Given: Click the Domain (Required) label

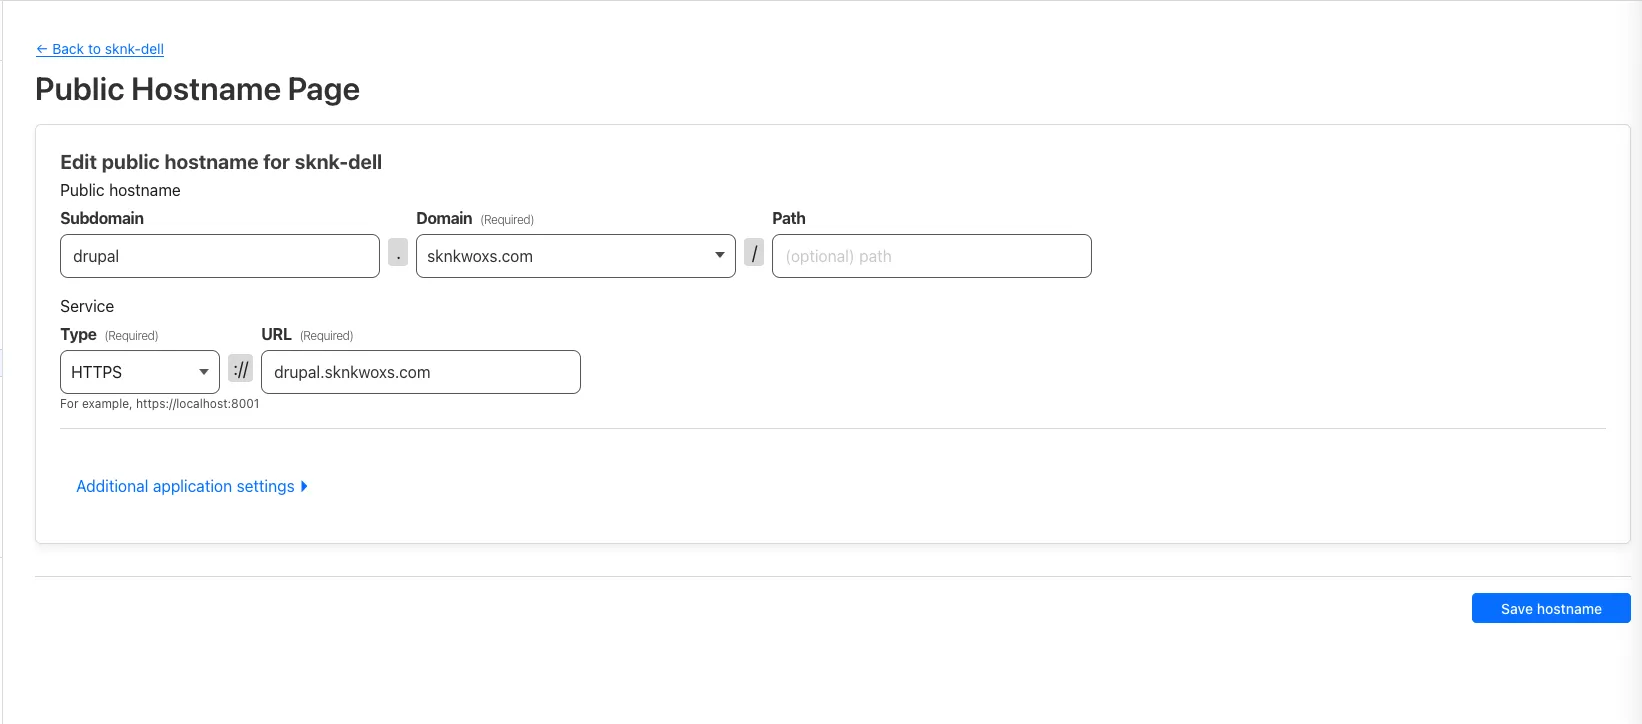Looking at the screenshot, I should (474, 219).
